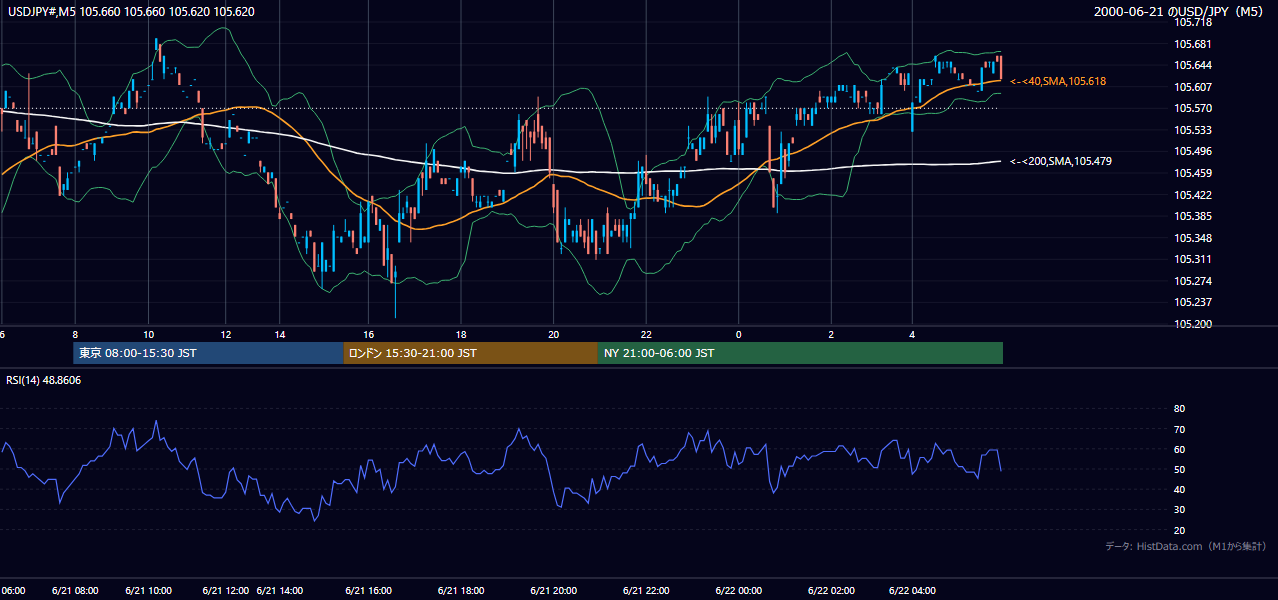This screenshot has height=600, width=1278.
Task: Click the 6/22 00:00 time axis label
Action: tap(738, 591)
